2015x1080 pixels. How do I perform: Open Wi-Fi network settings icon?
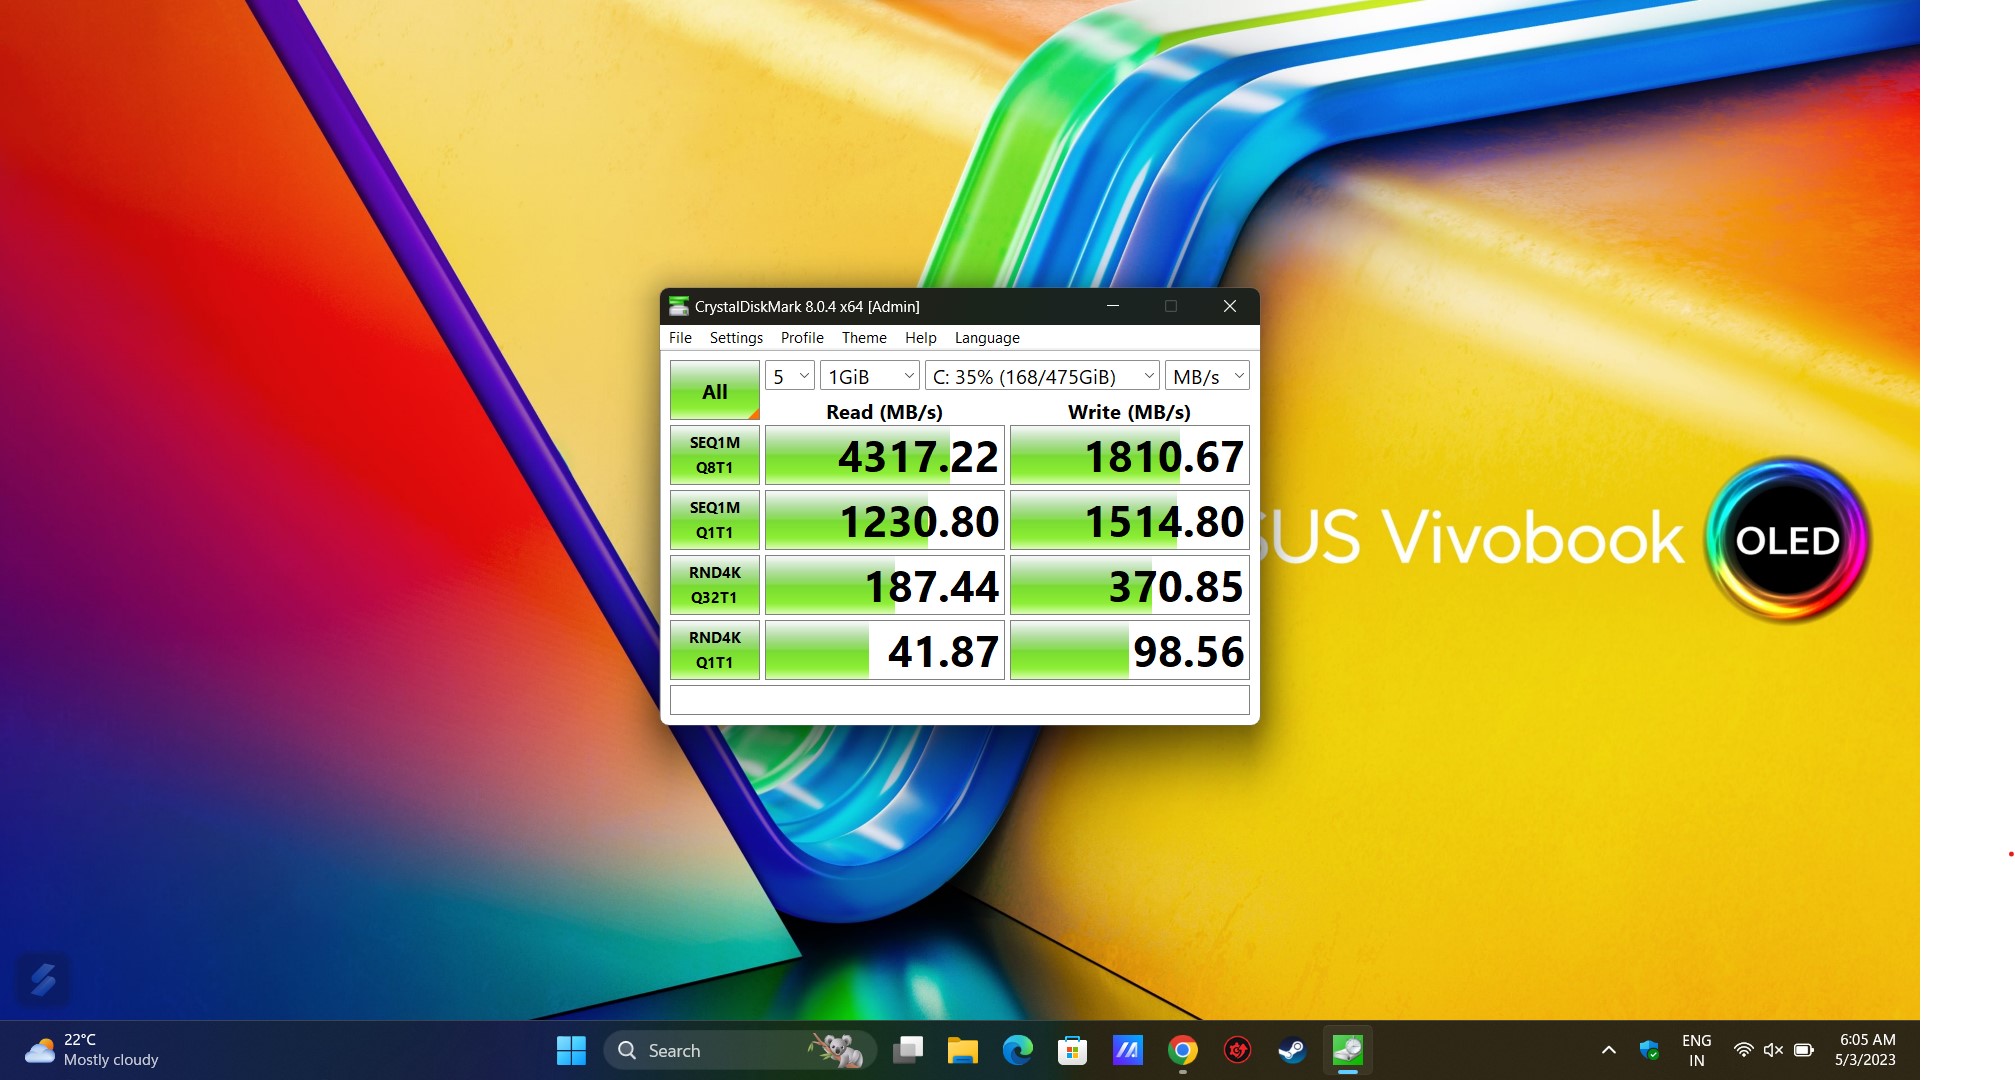(x=1743, y=1050)
